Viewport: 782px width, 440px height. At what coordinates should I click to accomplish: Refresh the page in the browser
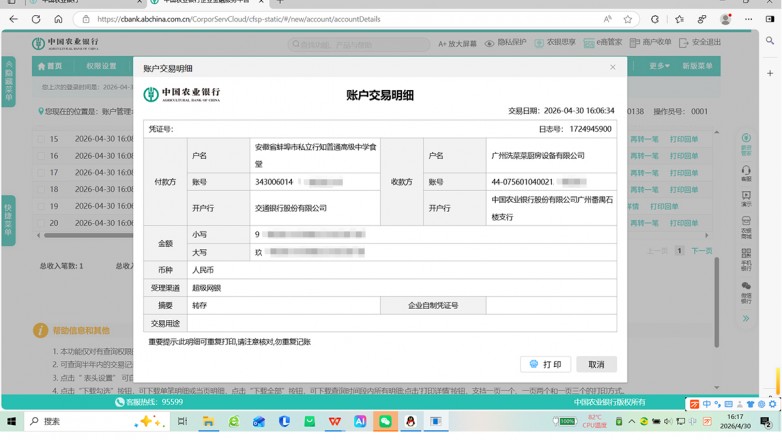click(x=36, y=19)
